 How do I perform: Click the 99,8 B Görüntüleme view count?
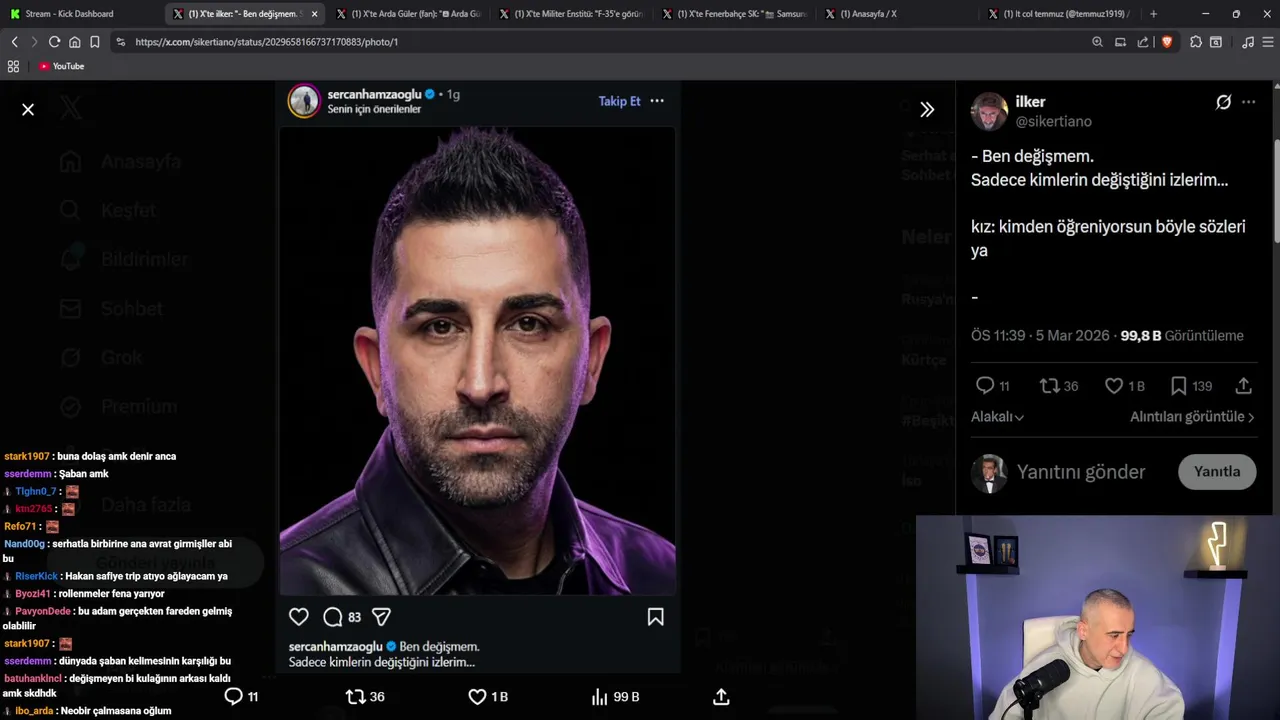tap(1182, 336)
